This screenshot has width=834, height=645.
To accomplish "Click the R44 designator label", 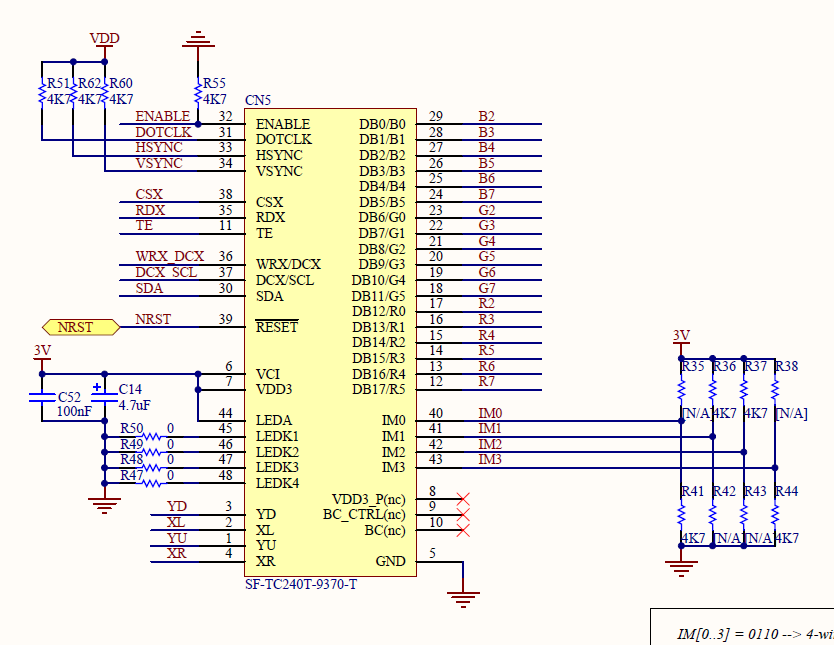I will click(787, 491).
